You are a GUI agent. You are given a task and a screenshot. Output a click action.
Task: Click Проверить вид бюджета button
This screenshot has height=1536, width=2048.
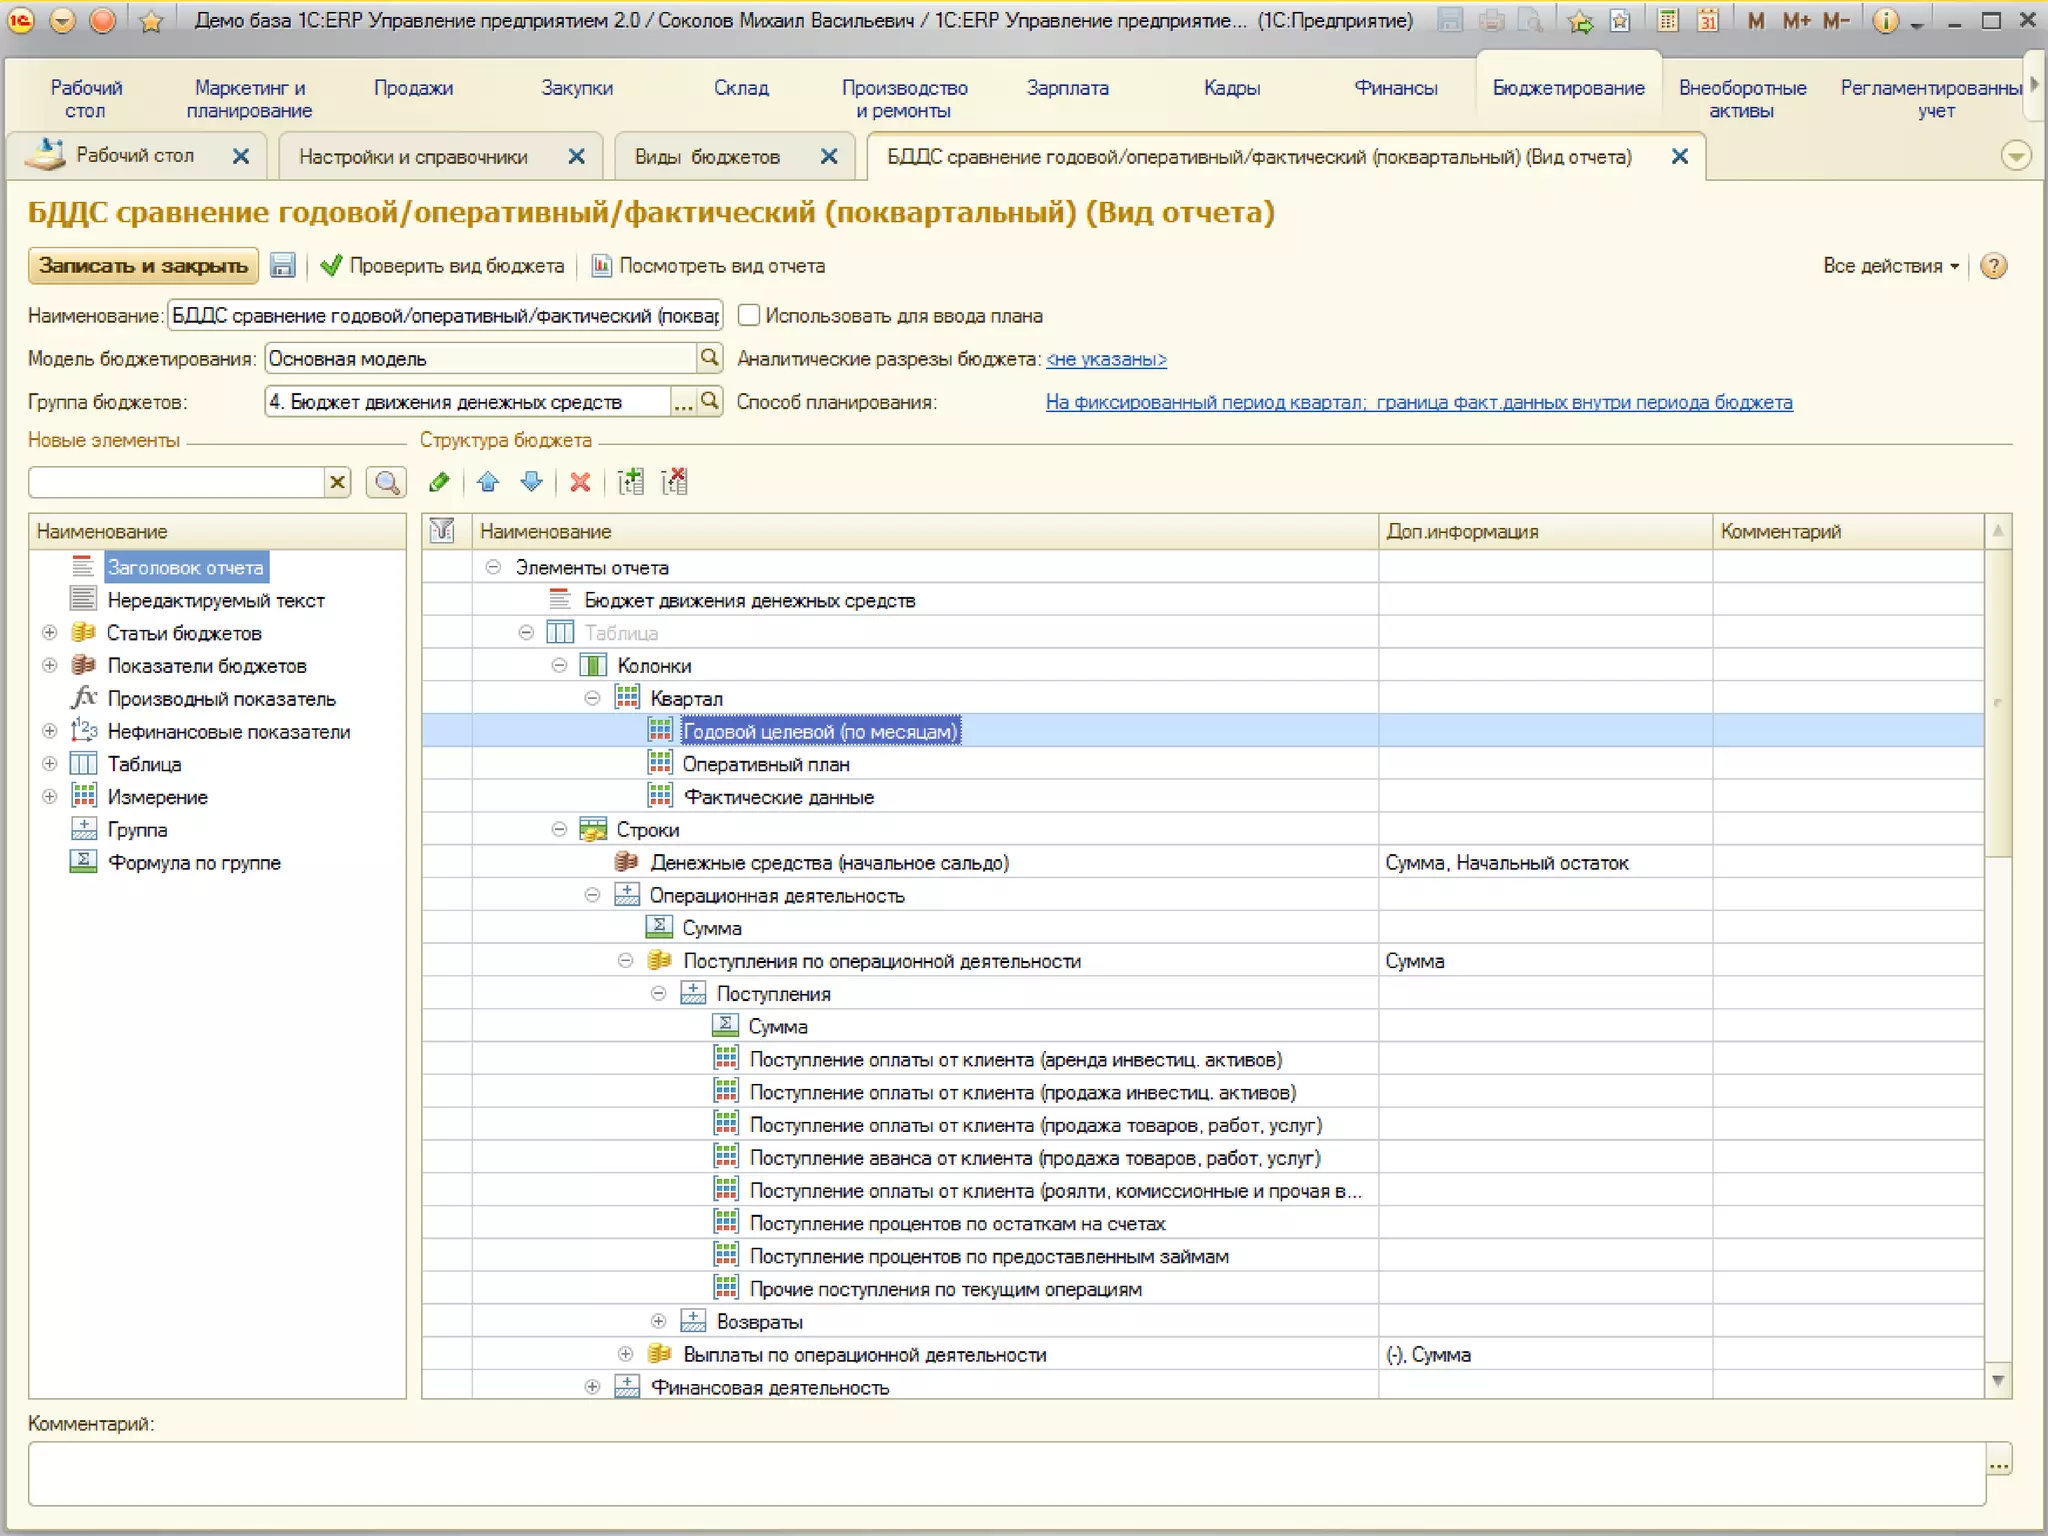(x=443, y=266)
